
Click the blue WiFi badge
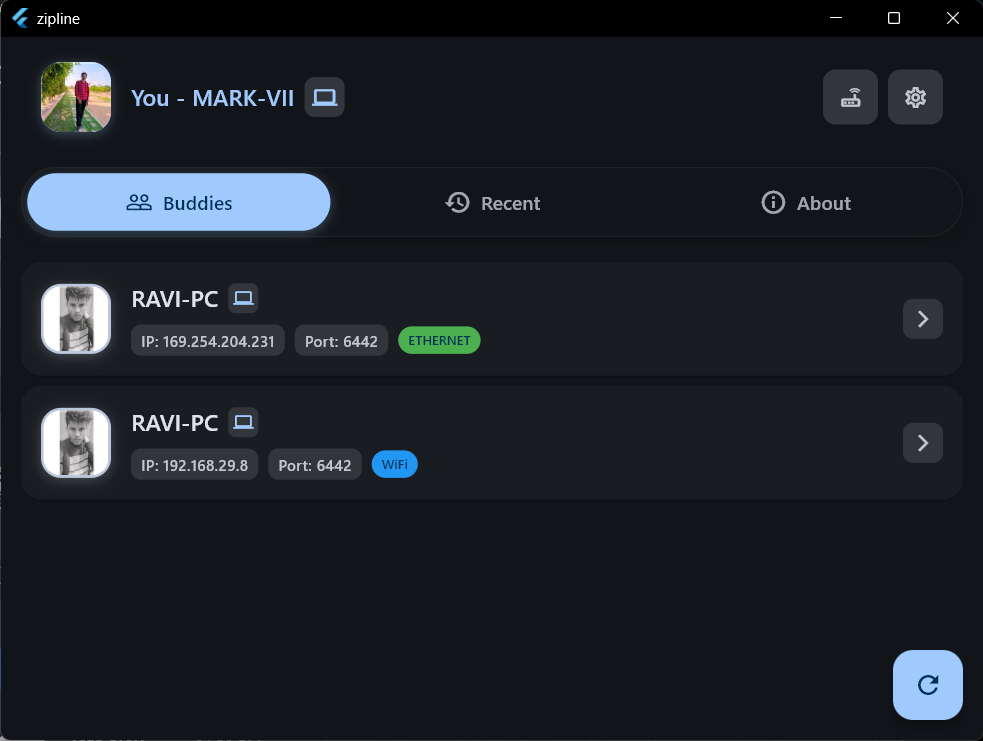(394, 465)
